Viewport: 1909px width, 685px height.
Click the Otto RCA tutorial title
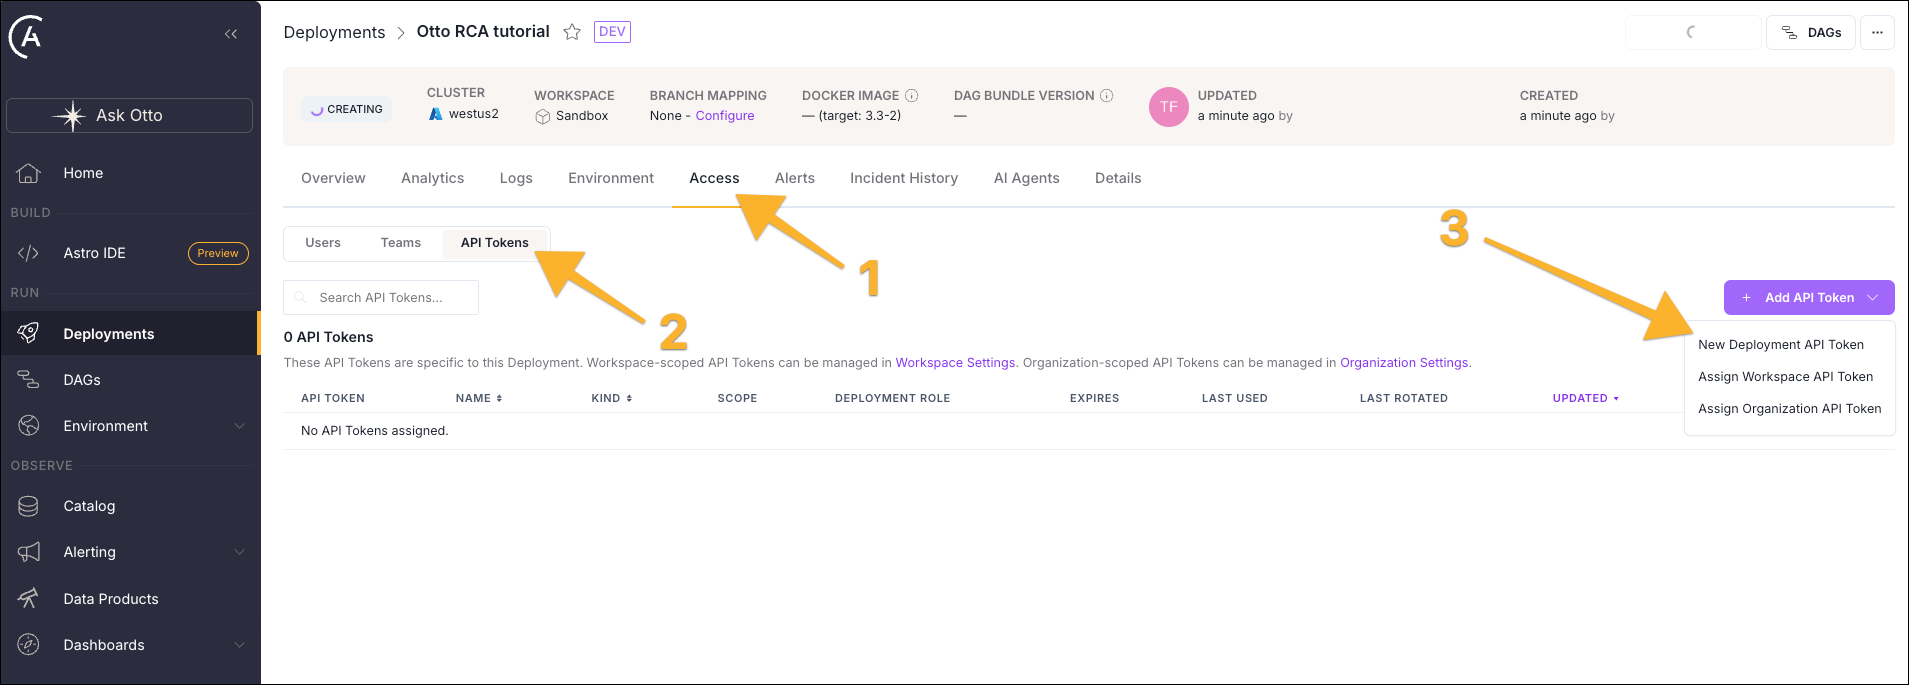coord(483,32)
